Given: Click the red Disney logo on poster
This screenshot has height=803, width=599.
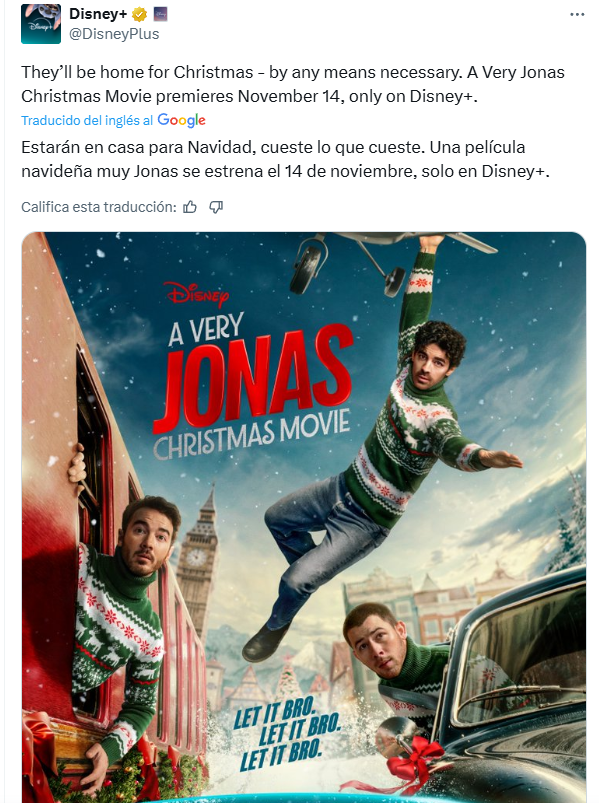Looking at the screenshot, I should tap(197, 294).
